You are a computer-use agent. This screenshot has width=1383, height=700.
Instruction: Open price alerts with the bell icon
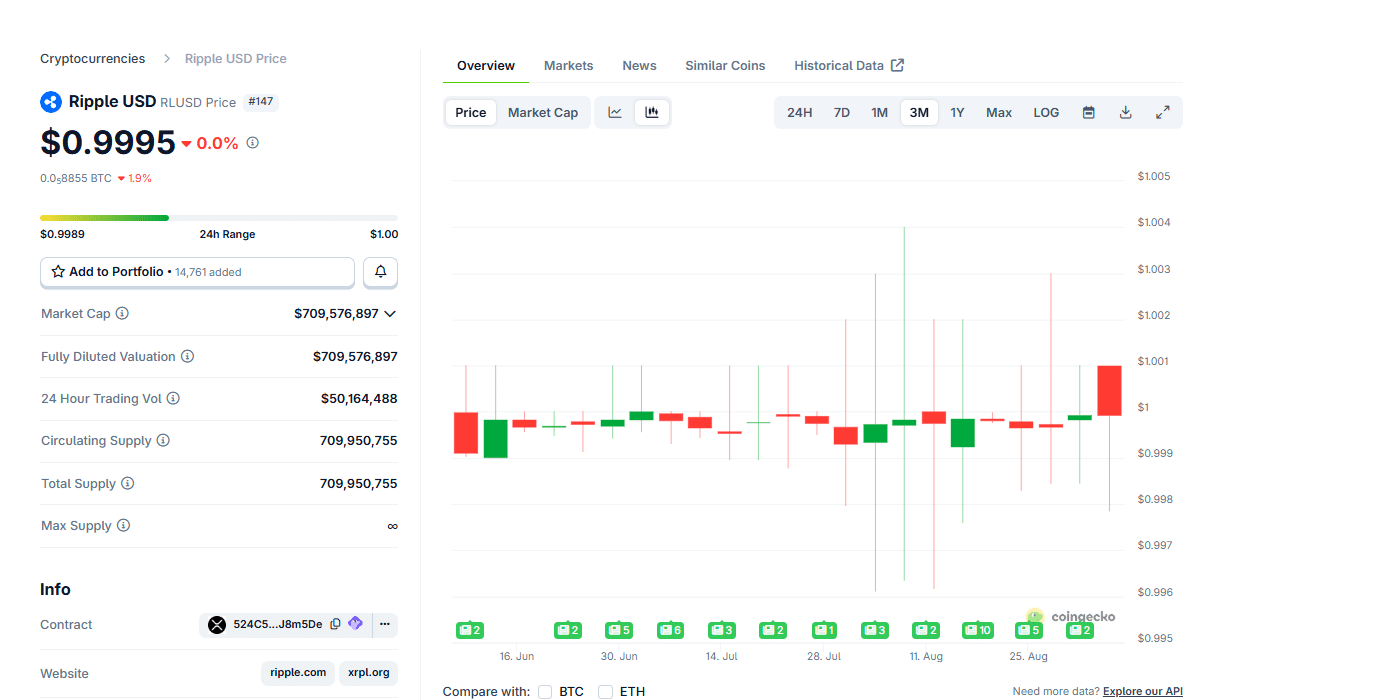[x=380, y=272]
